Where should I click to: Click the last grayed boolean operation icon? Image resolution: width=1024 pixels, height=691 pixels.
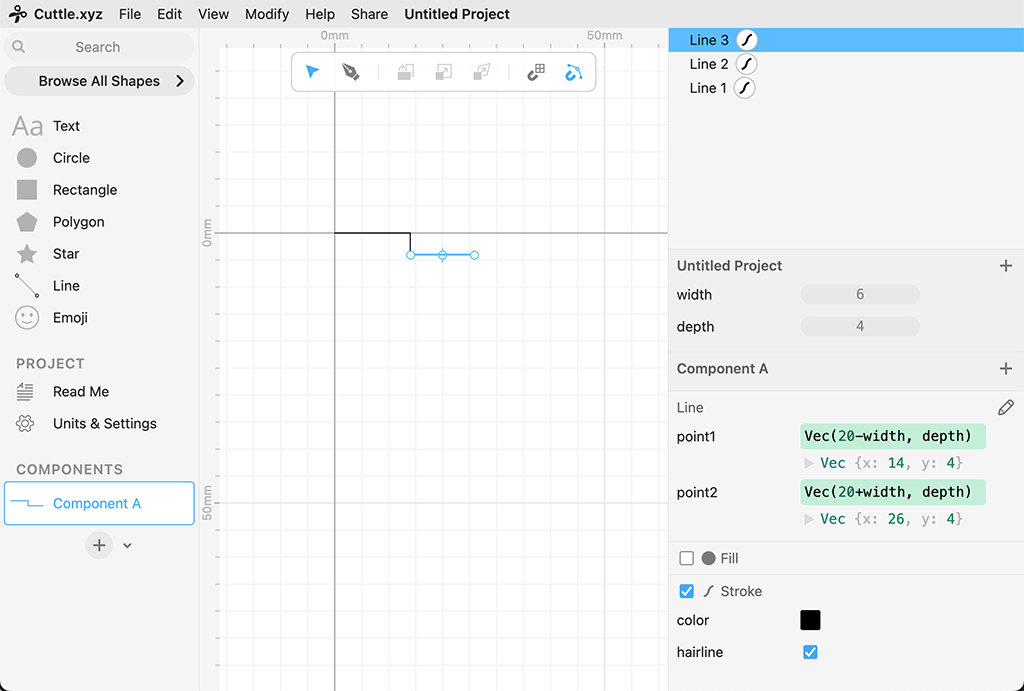pos(482,72)
